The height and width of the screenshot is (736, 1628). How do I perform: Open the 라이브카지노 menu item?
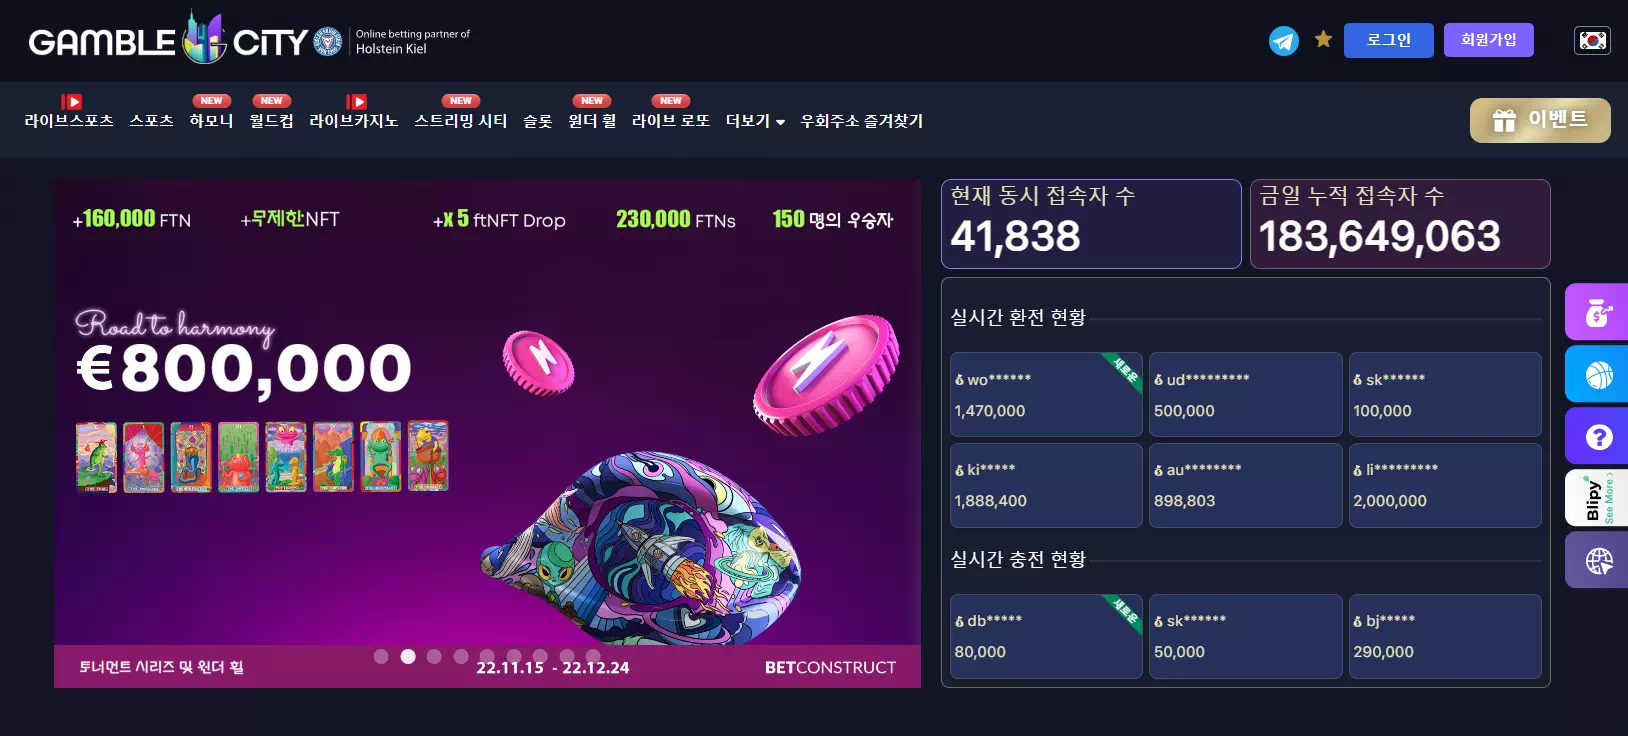pos(354,121)
